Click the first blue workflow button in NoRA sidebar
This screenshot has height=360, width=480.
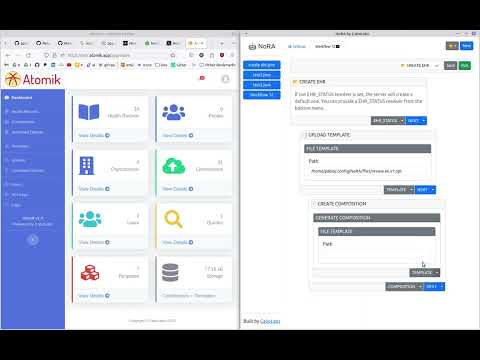[x=262, y=65]
